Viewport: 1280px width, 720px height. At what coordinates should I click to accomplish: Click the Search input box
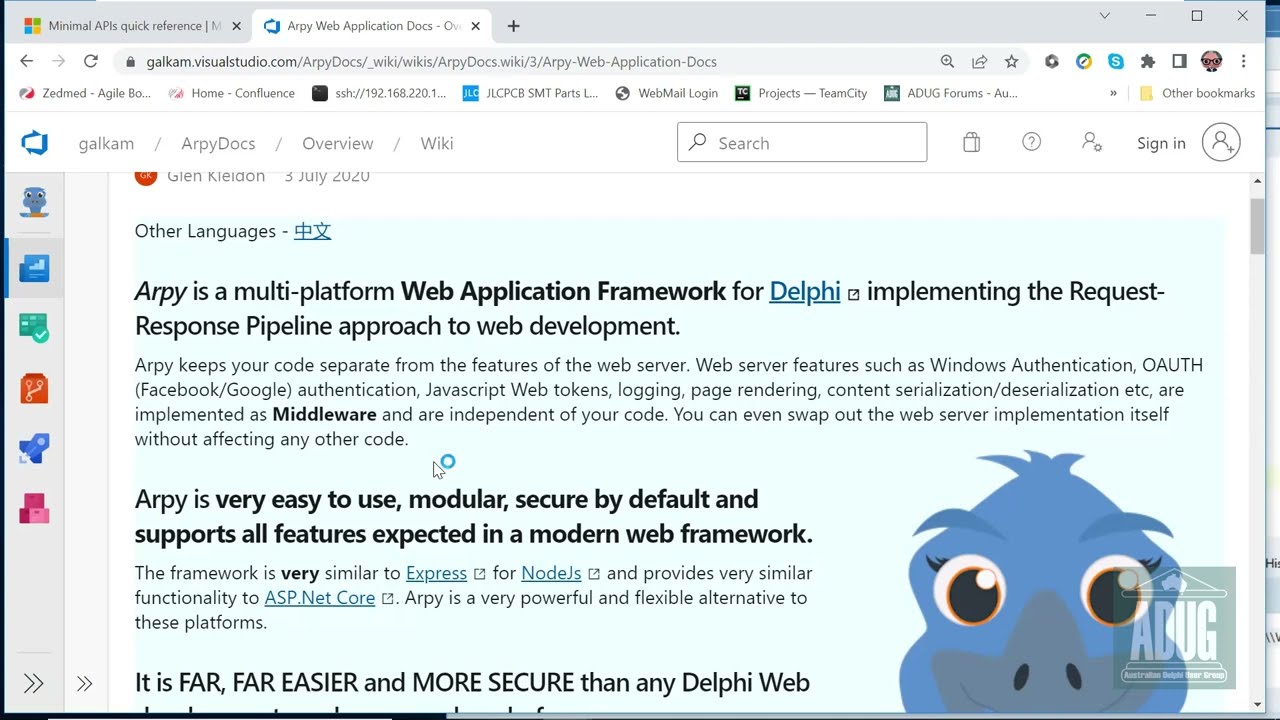[802, 143]
